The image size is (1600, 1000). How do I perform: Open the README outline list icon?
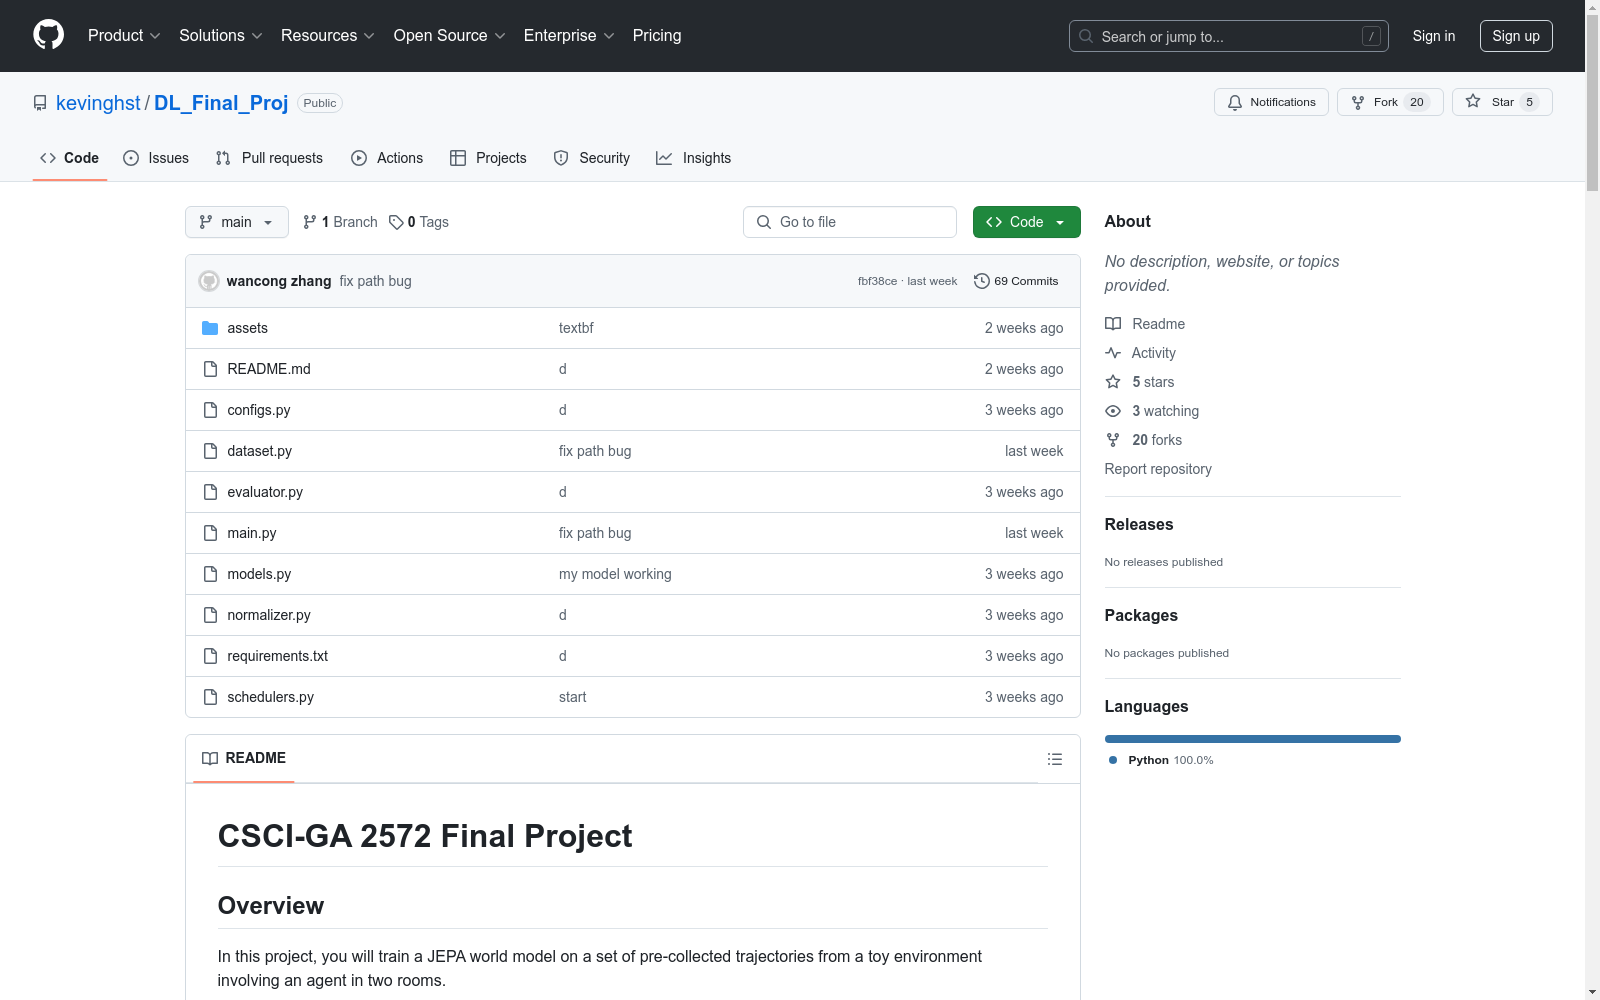pos(1055,759)
